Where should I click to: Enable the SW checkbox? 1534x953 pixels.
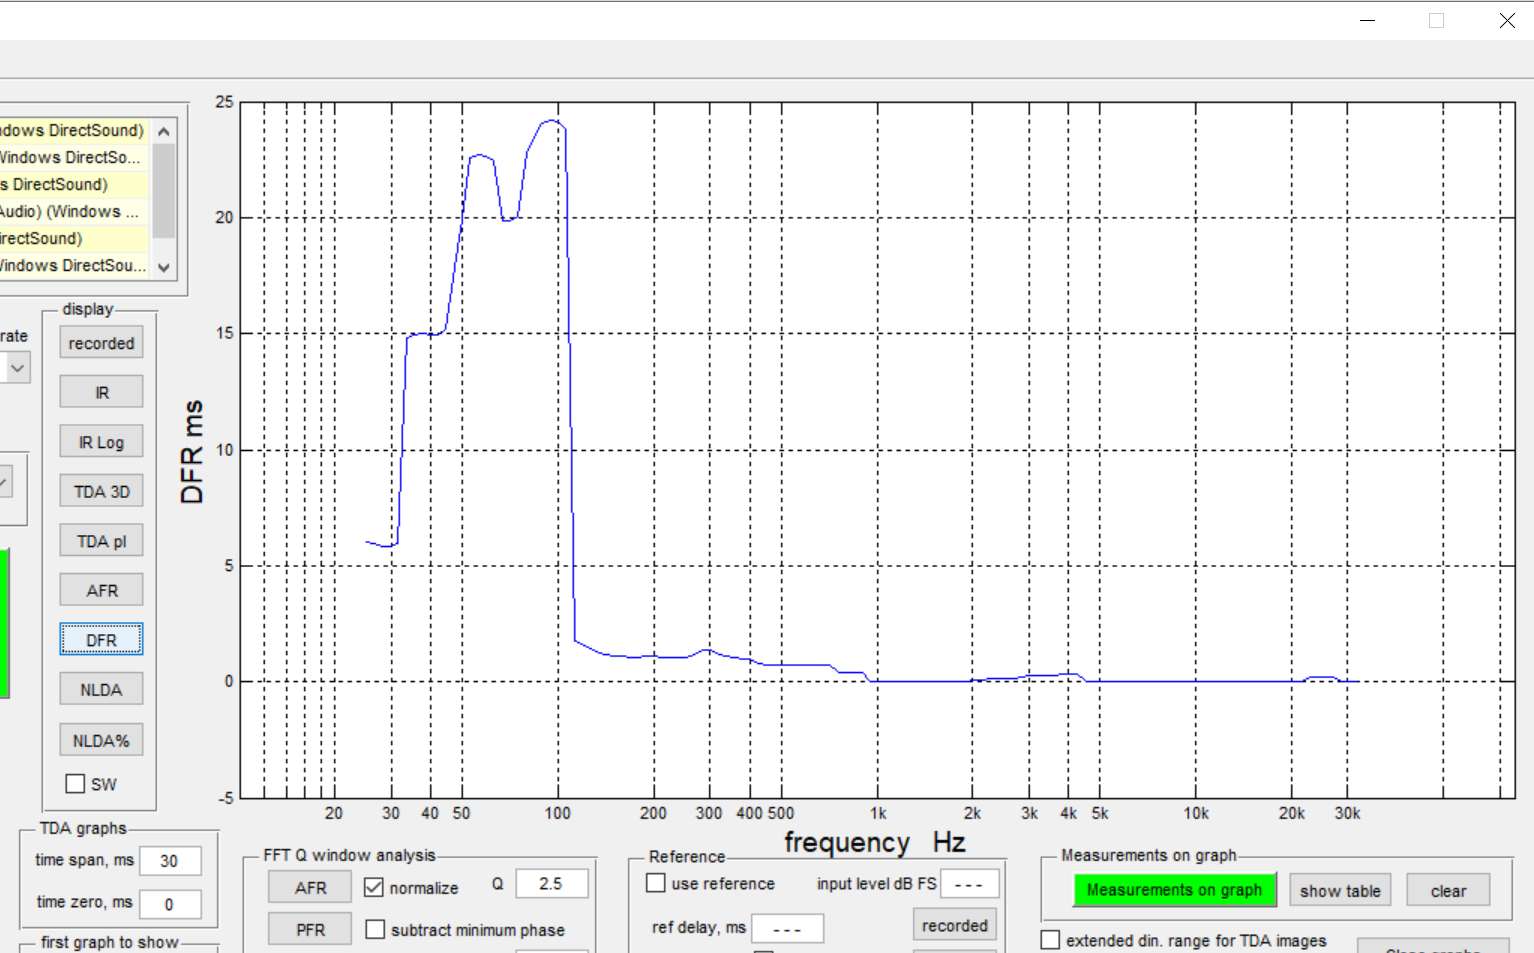[x=75, y=784]
